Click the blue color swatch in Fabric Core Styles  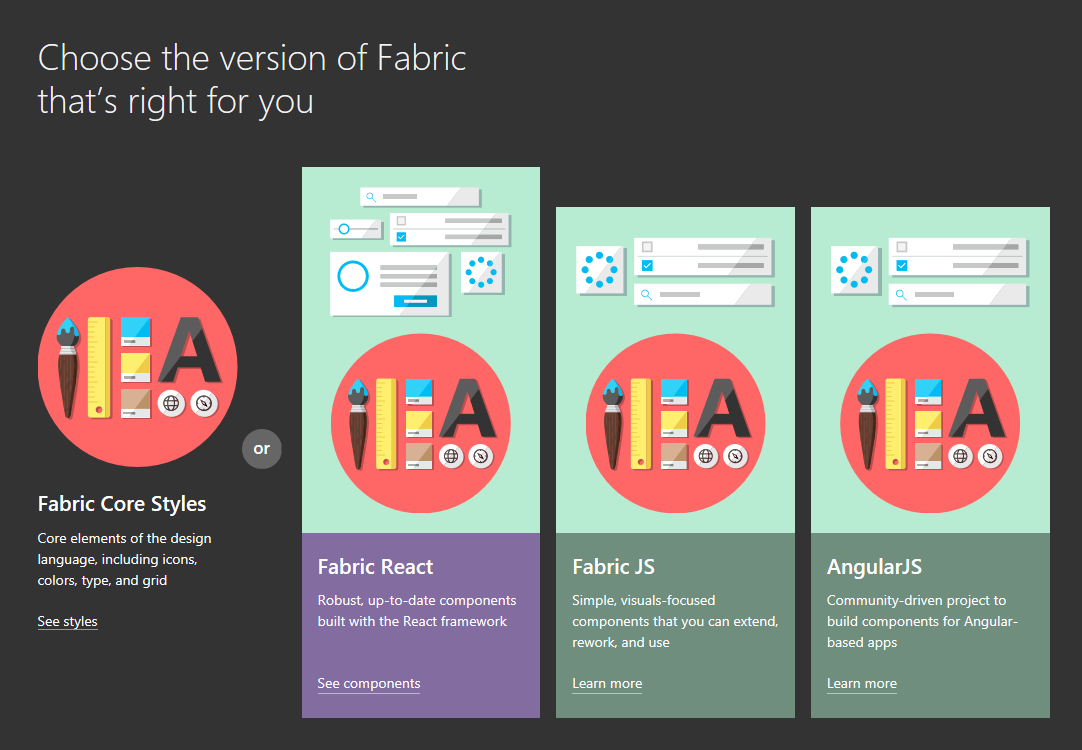(135, 331)
